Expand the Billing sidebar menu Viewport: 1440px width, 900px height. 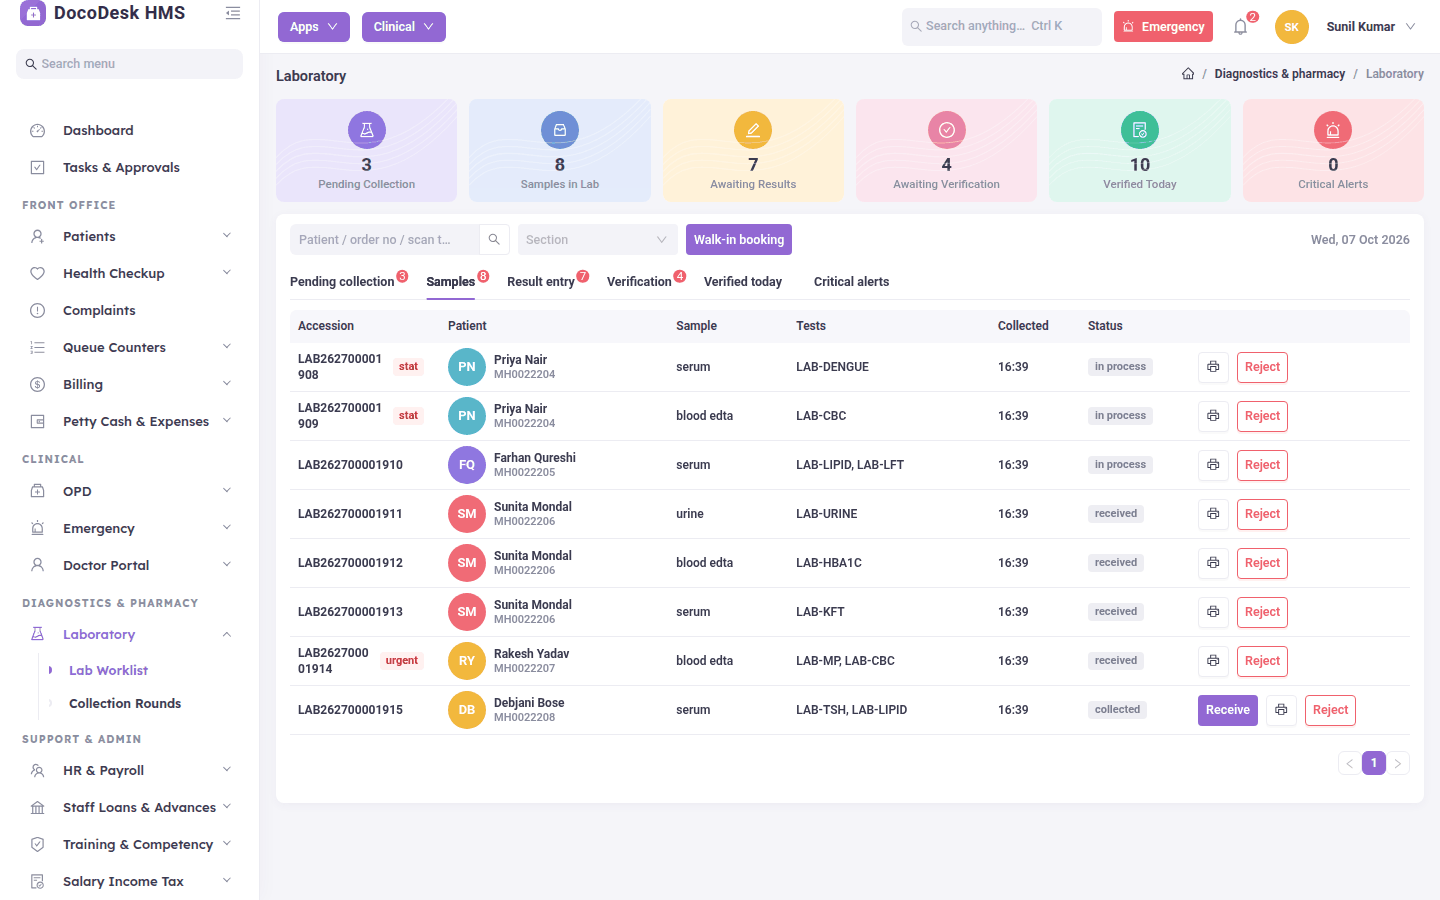coord(130,385)
